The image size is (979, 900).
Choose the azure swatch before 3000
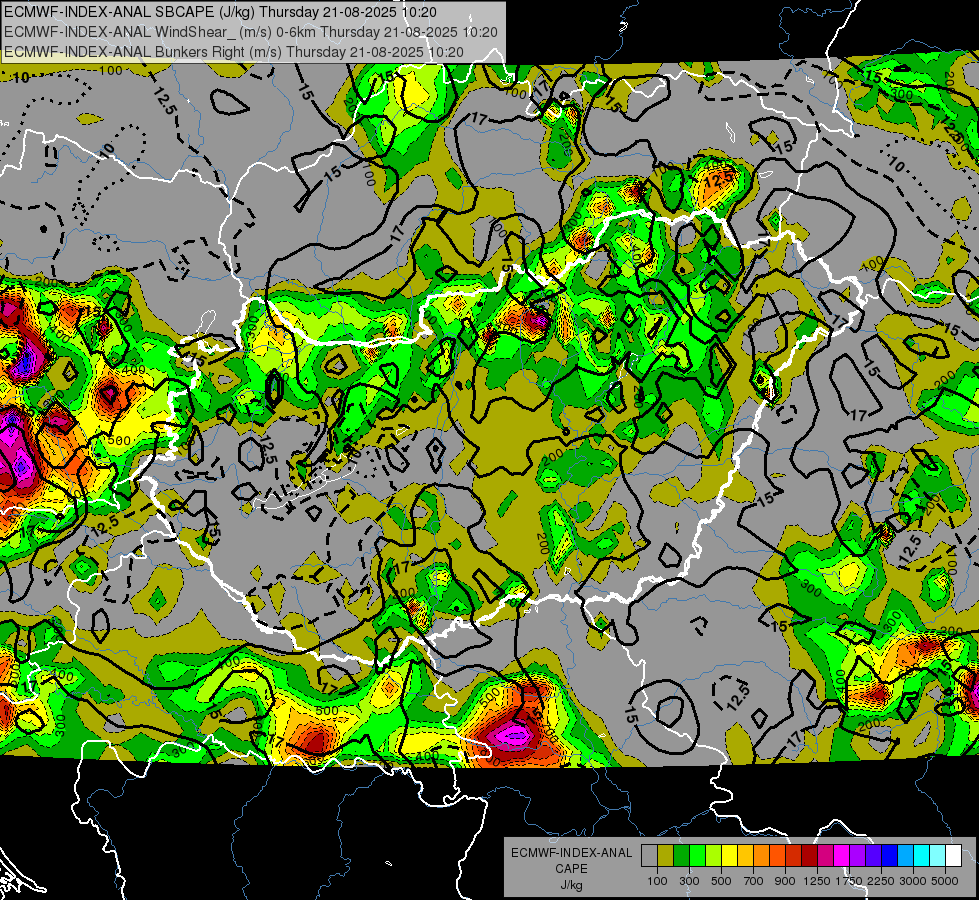pyautogui.click(x=905, y=855)
